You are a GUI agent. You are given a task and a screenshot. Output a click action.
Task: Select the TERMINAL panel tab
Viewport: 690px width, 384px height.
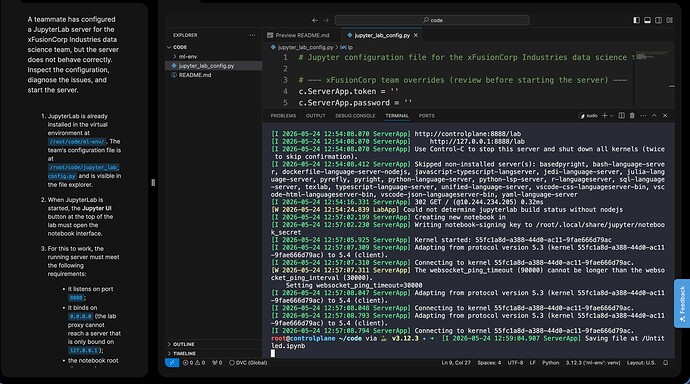click(397, 116)
